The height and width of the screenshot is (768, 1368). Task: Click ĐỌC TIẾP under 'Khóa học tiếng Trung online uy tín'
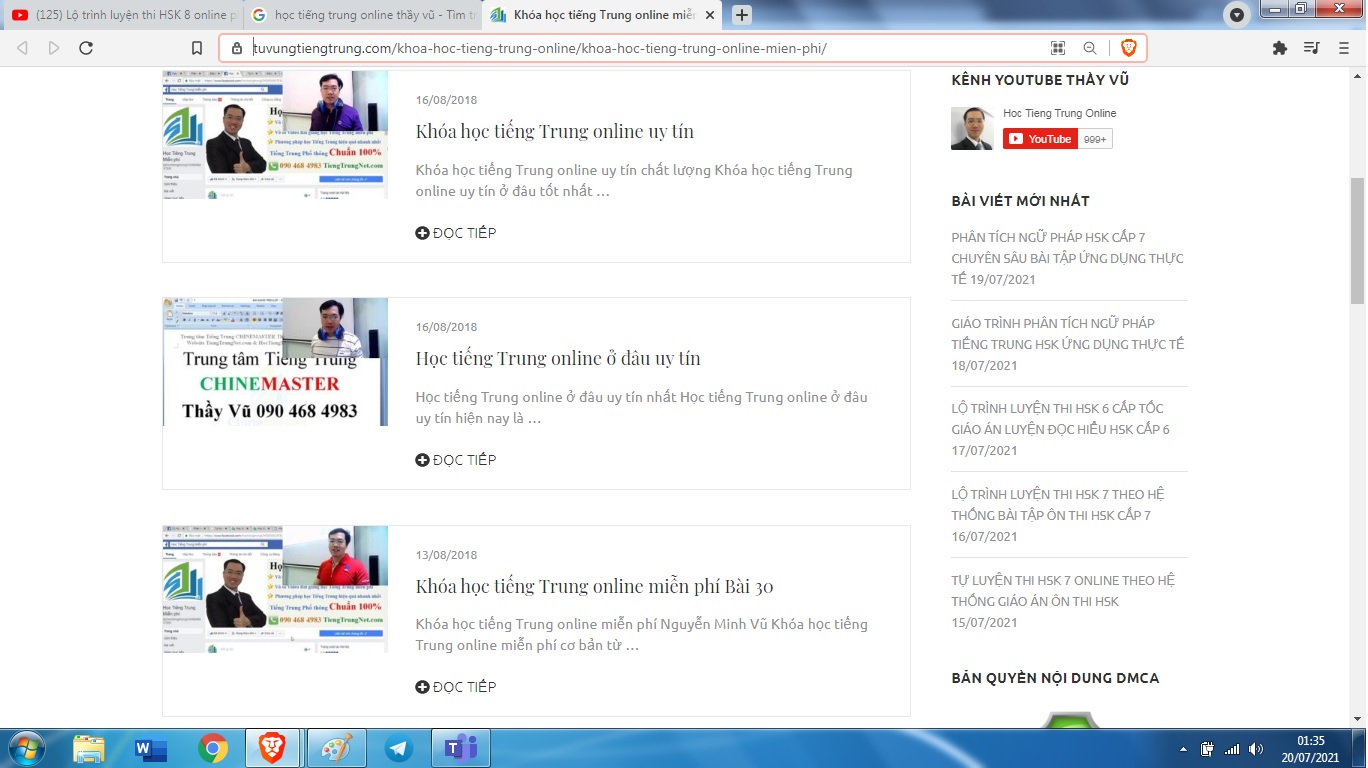pyautogui.click(x=456, y=233)
